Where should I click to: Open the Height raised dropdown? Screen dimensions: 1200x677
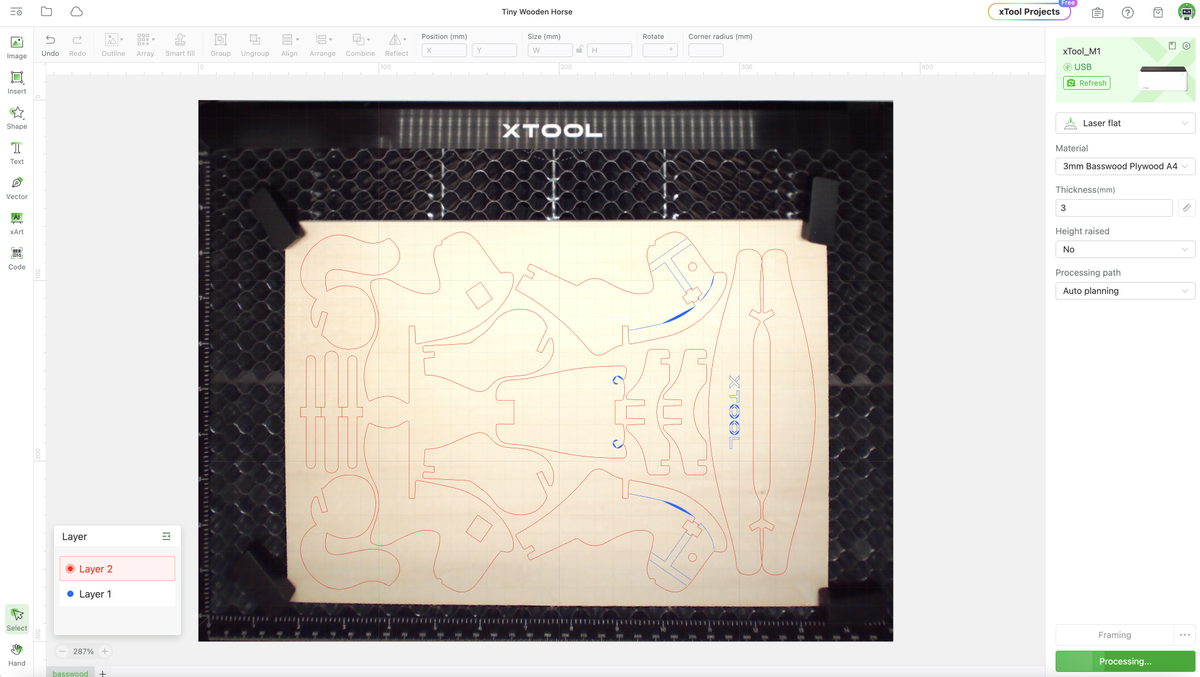coord(1125,249)
